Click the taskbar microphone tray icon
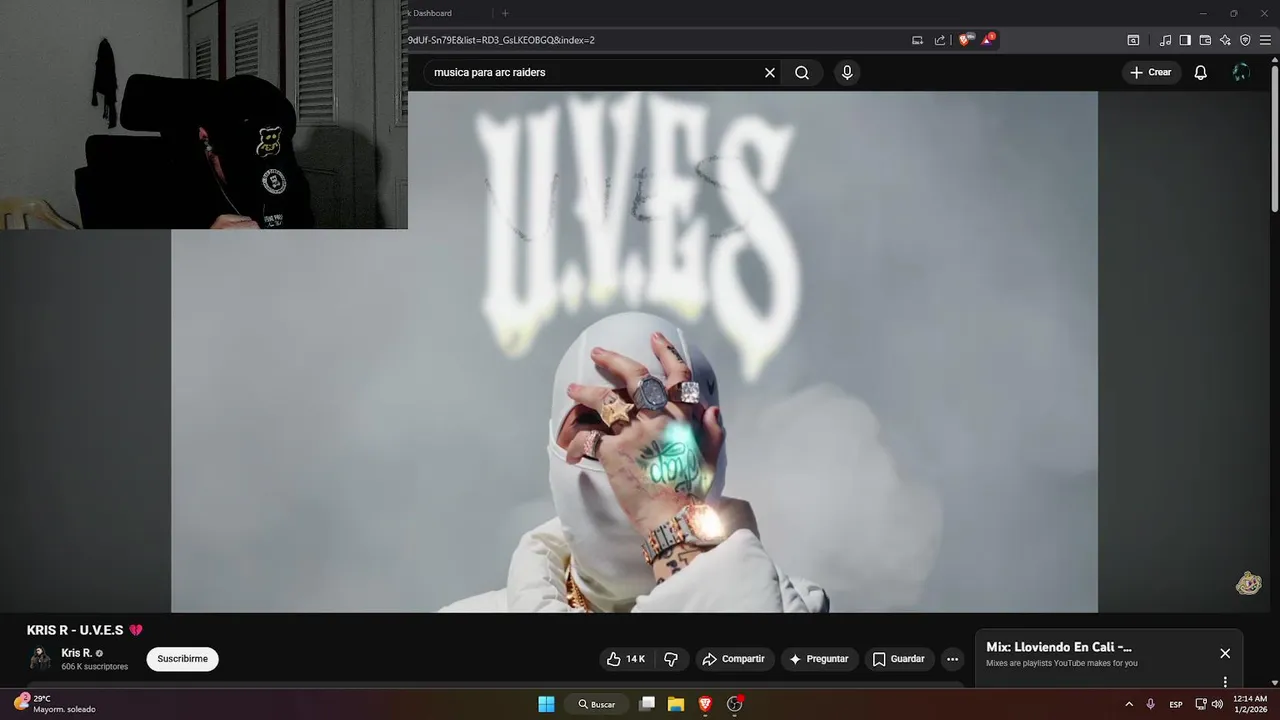 (1151, 704)
